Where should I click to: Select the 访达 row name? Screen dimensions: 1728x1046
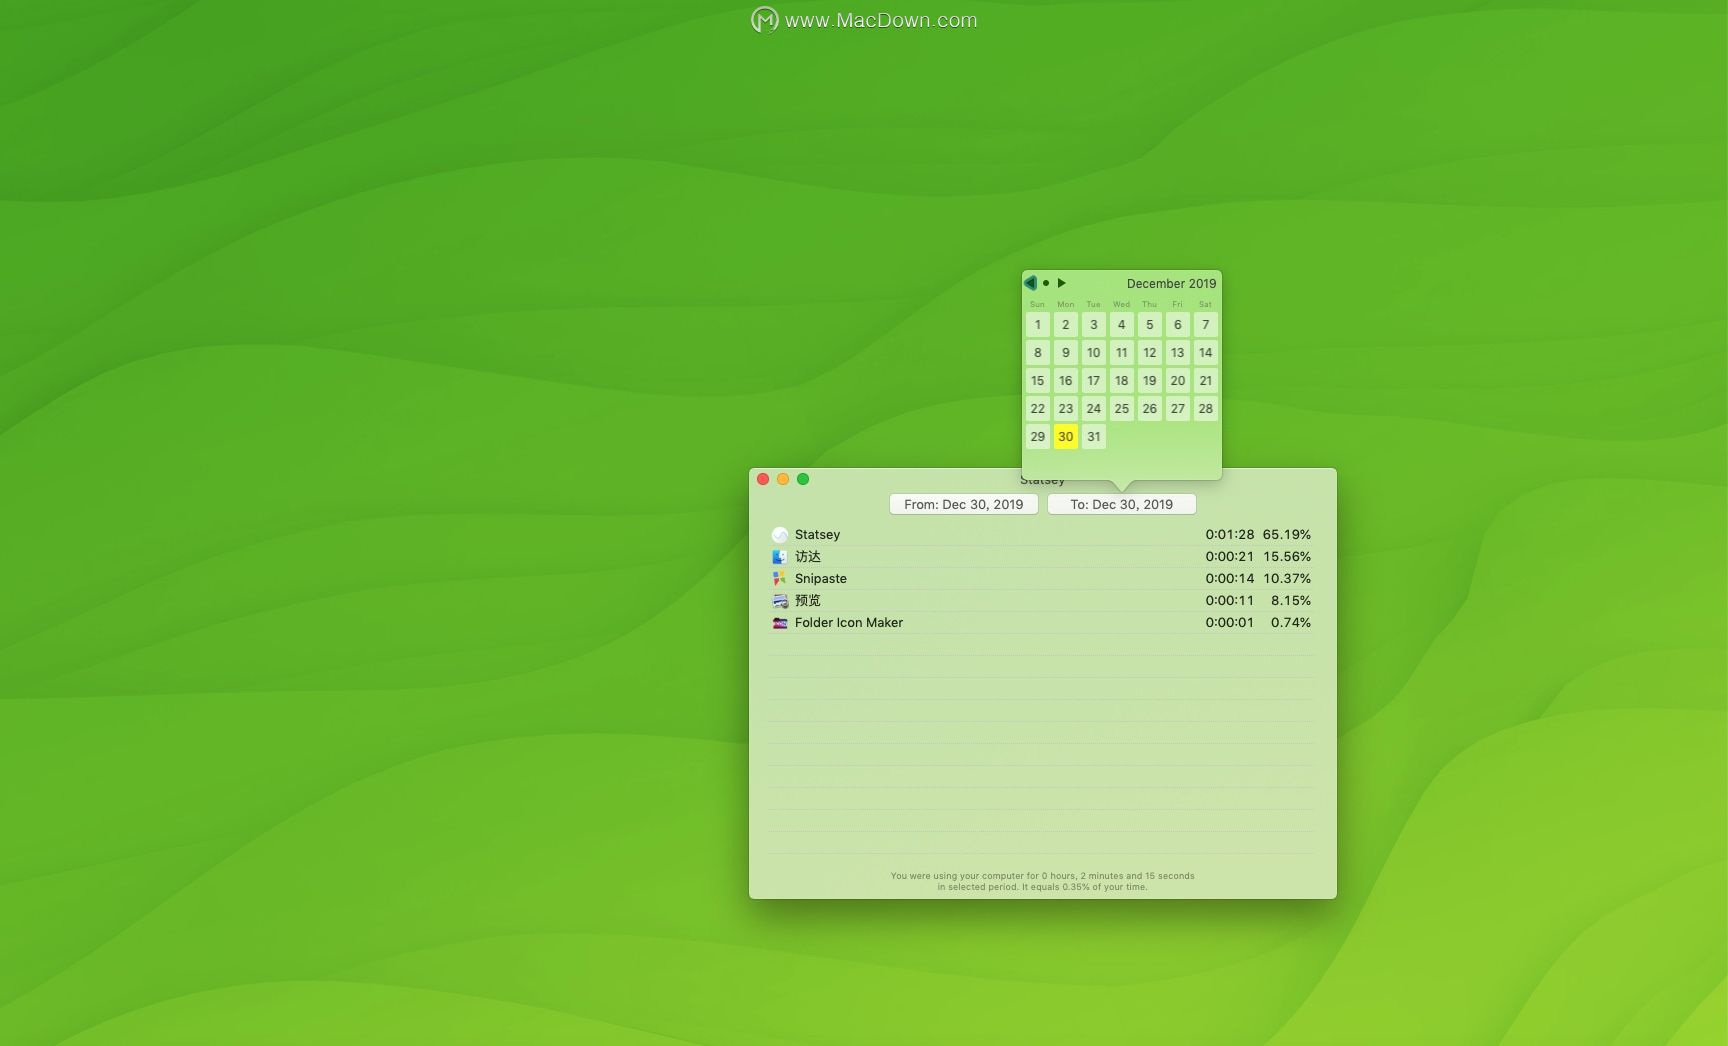pyautogui.click(x=808, y=557)
